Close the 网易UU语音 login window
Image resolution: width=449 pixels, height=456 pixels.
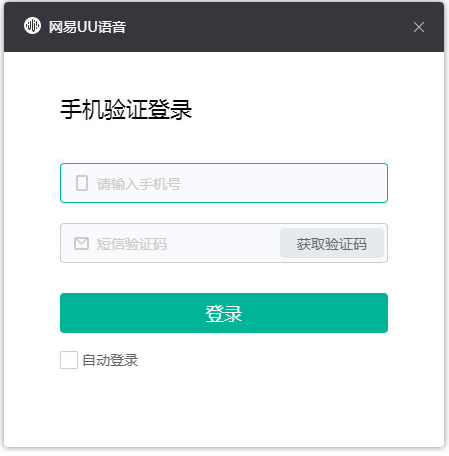click(x=419, y=27)
